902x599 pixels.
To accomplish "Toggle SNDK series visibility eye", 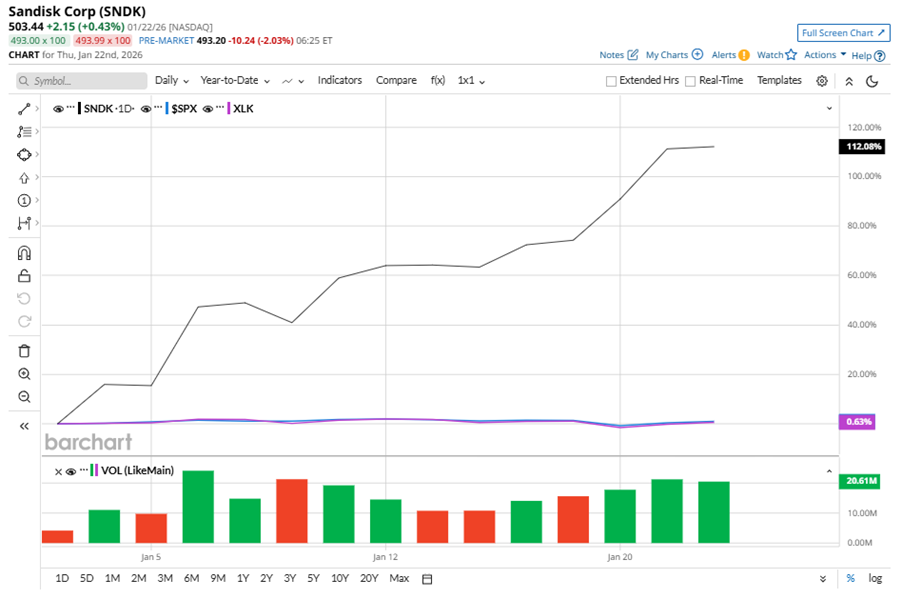I will click(x=58, y=109).
